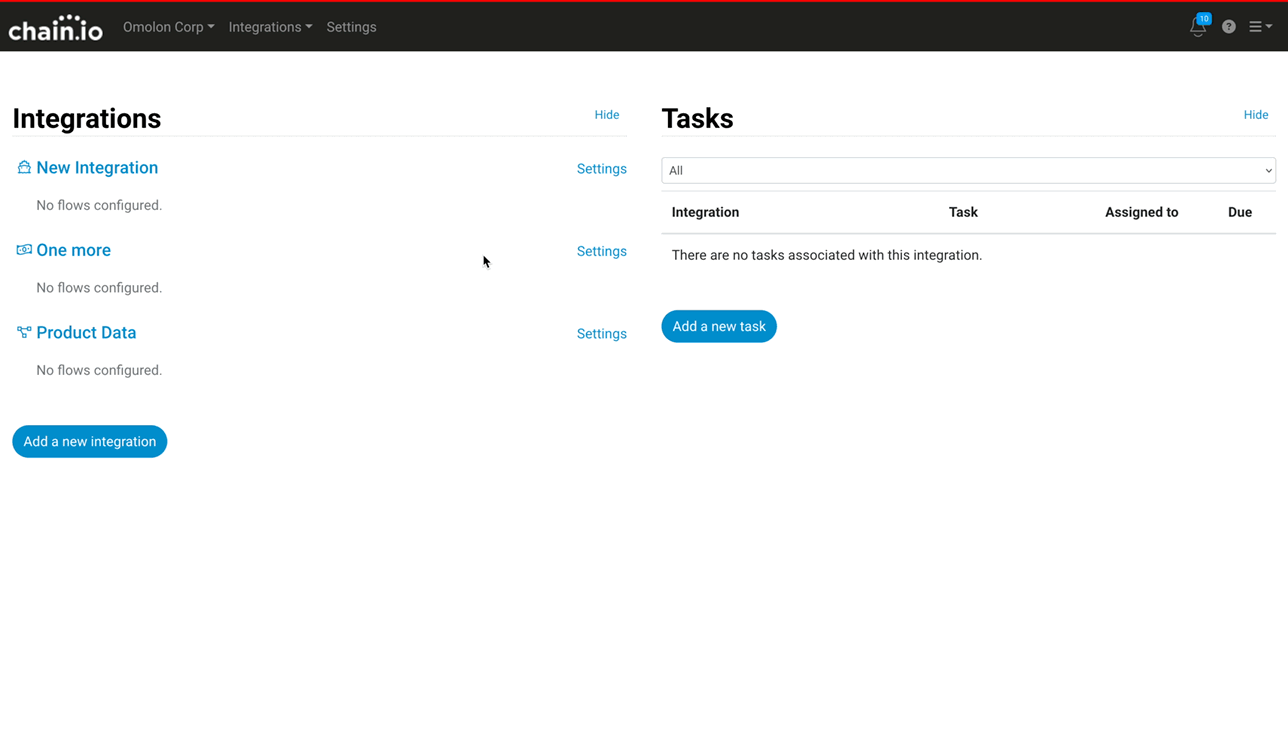This screenshot has width=1288, height=732.
Task: Click No flows configured under New Integration
Action: 99,205
